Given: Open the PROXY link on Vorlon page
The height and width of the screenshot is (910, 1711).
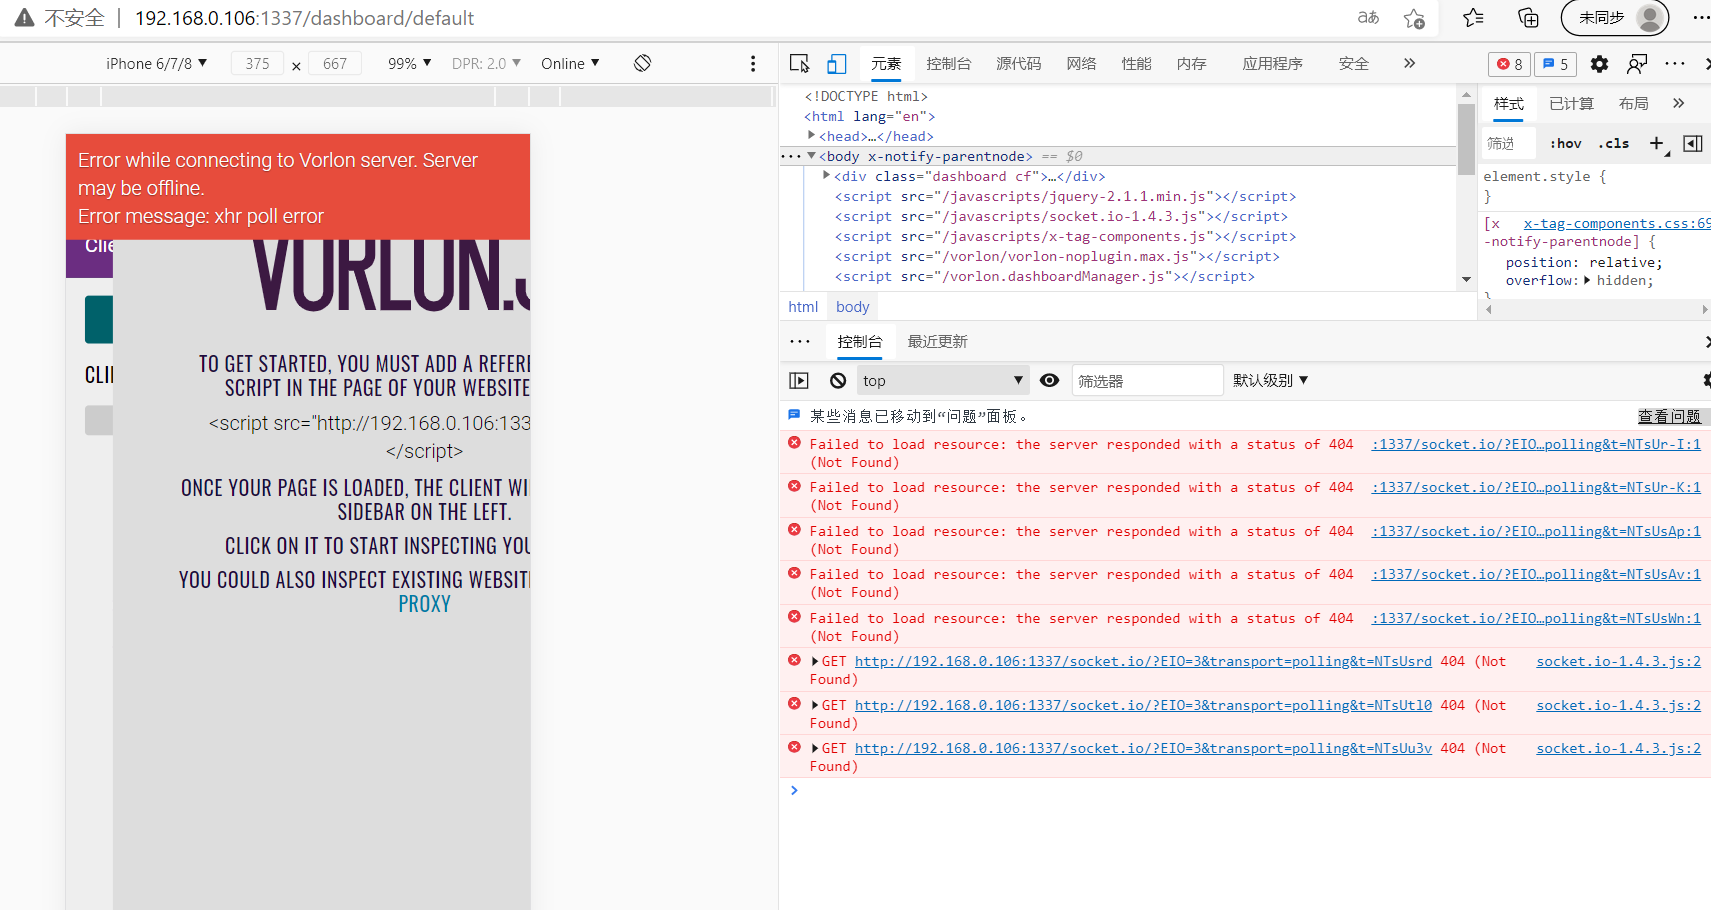Looking at the screenshot, I should tap(424, 604).
